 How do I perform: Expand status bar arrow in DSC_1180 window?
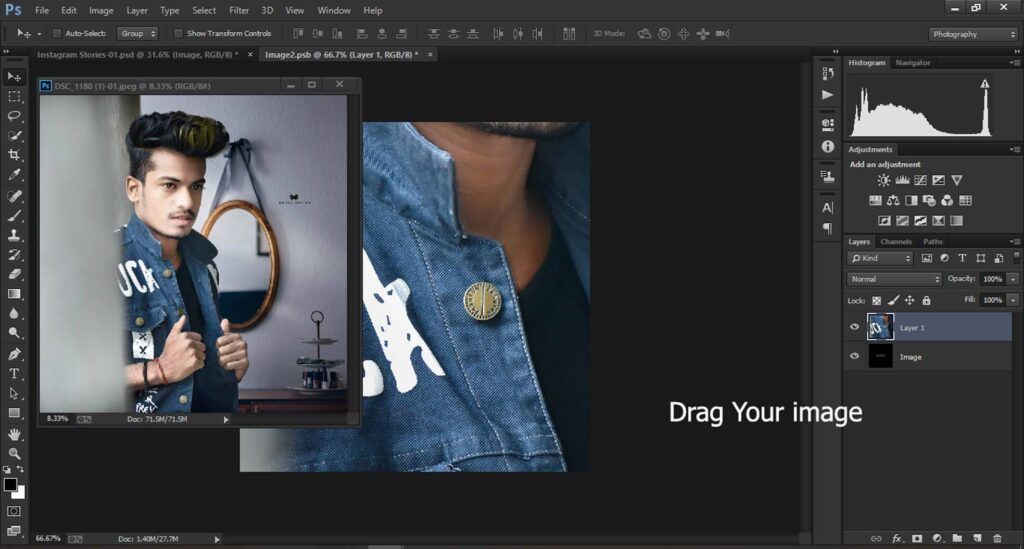click(226, 420)
